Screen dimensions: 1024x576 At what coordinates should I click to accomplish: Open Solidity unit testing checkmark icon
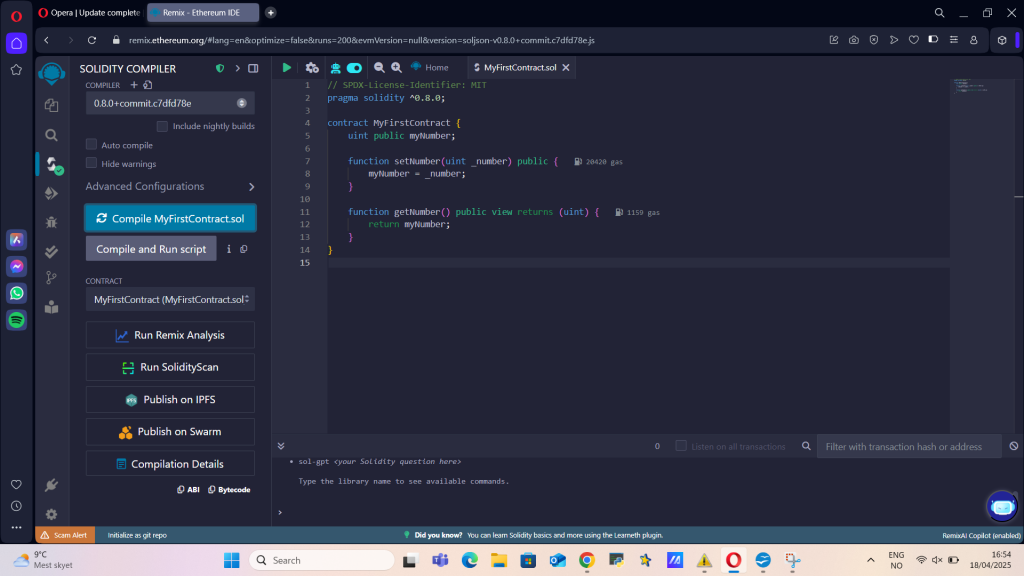click(x=52, y=251)
